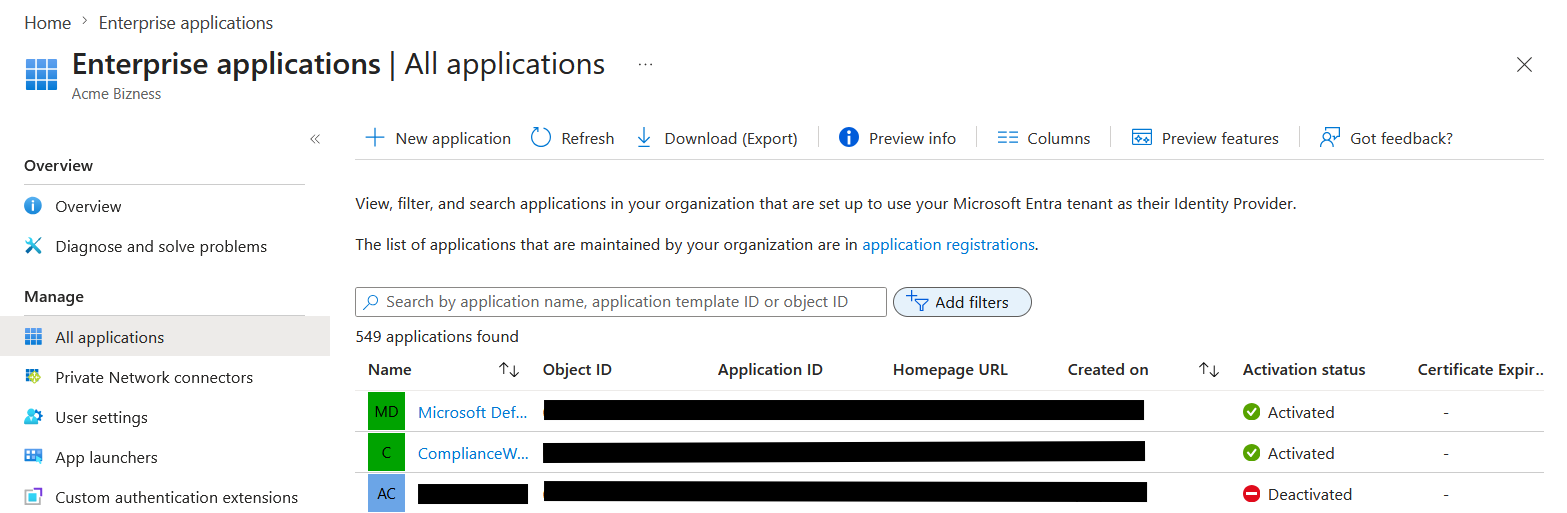The width and height of the screenshot is (1567, 513).
Task: Click the App launchers icon
Action: coord(33,456)
